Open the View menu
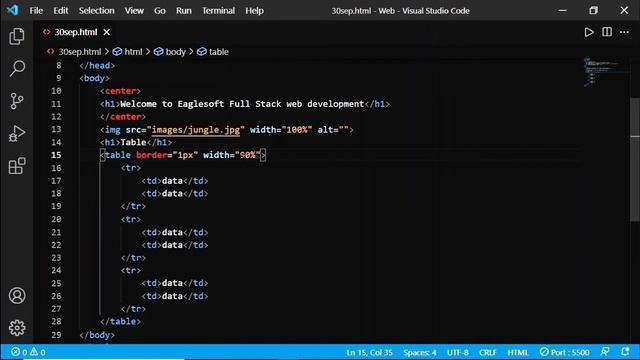Viewport: 640px width, 360px height. click(134, 11)
